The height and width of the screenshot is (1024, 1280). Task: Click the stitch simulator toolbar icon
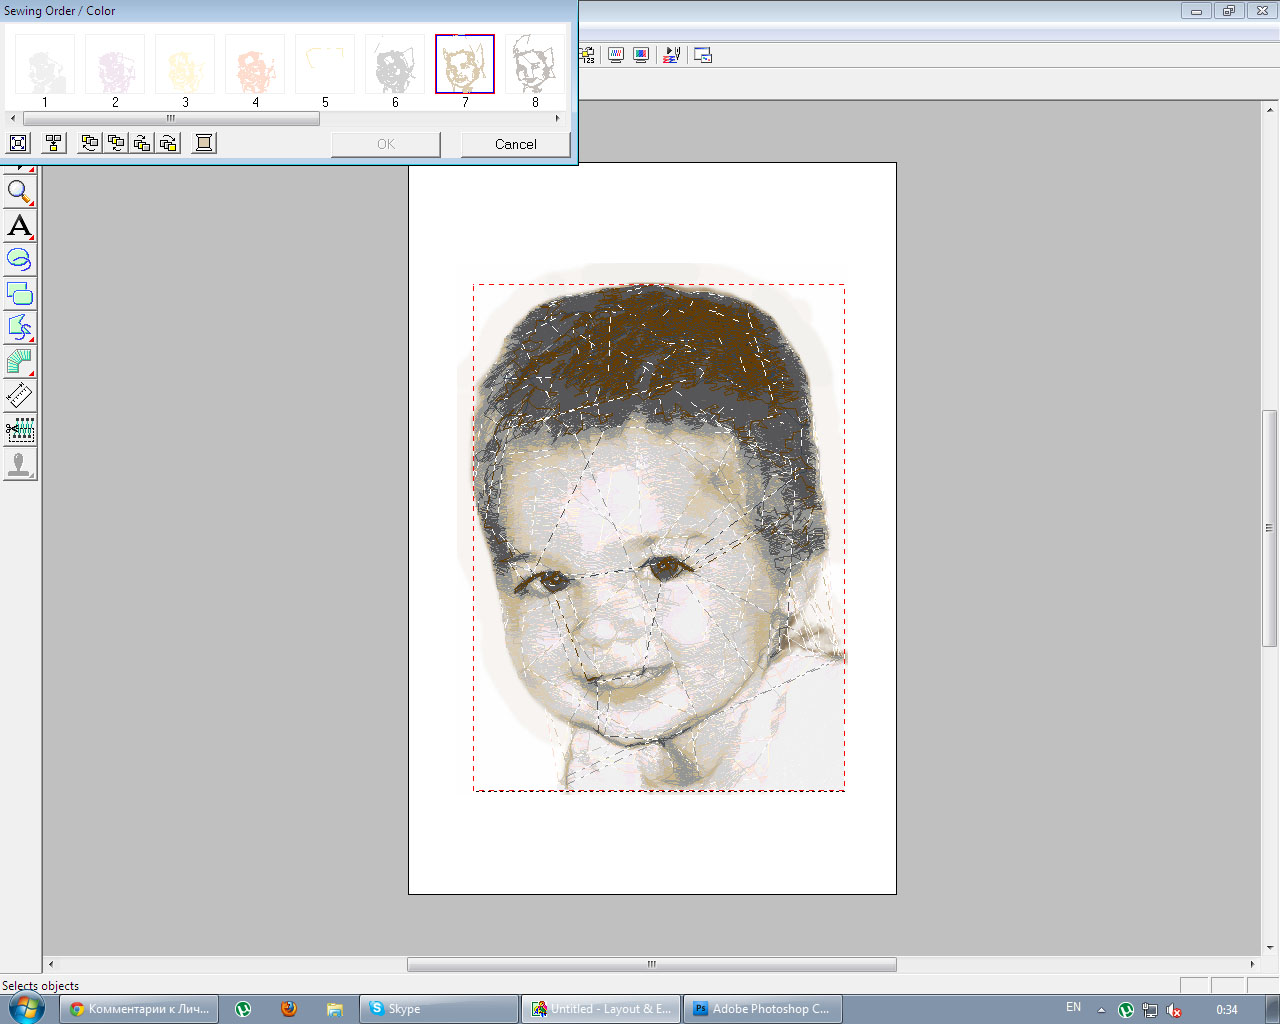(x=672, y=55)
